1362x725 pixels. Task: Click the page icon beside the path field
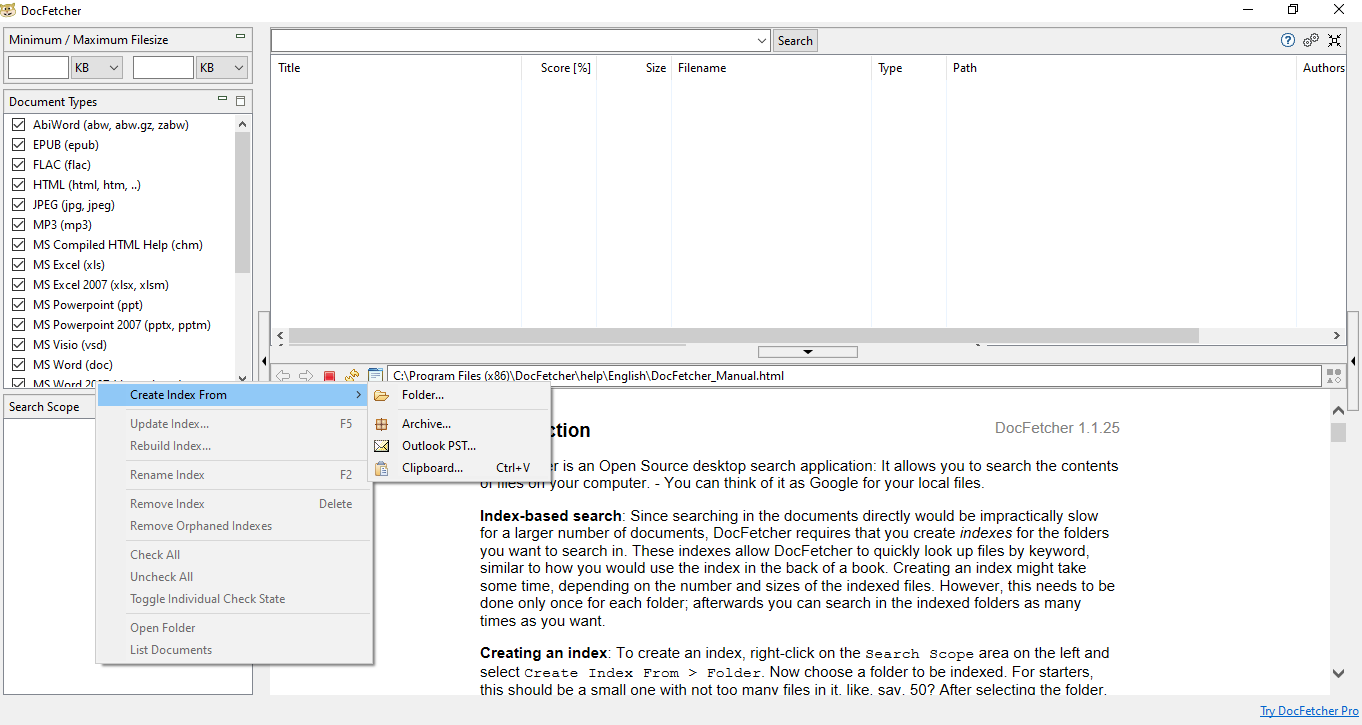click(375, 376)
